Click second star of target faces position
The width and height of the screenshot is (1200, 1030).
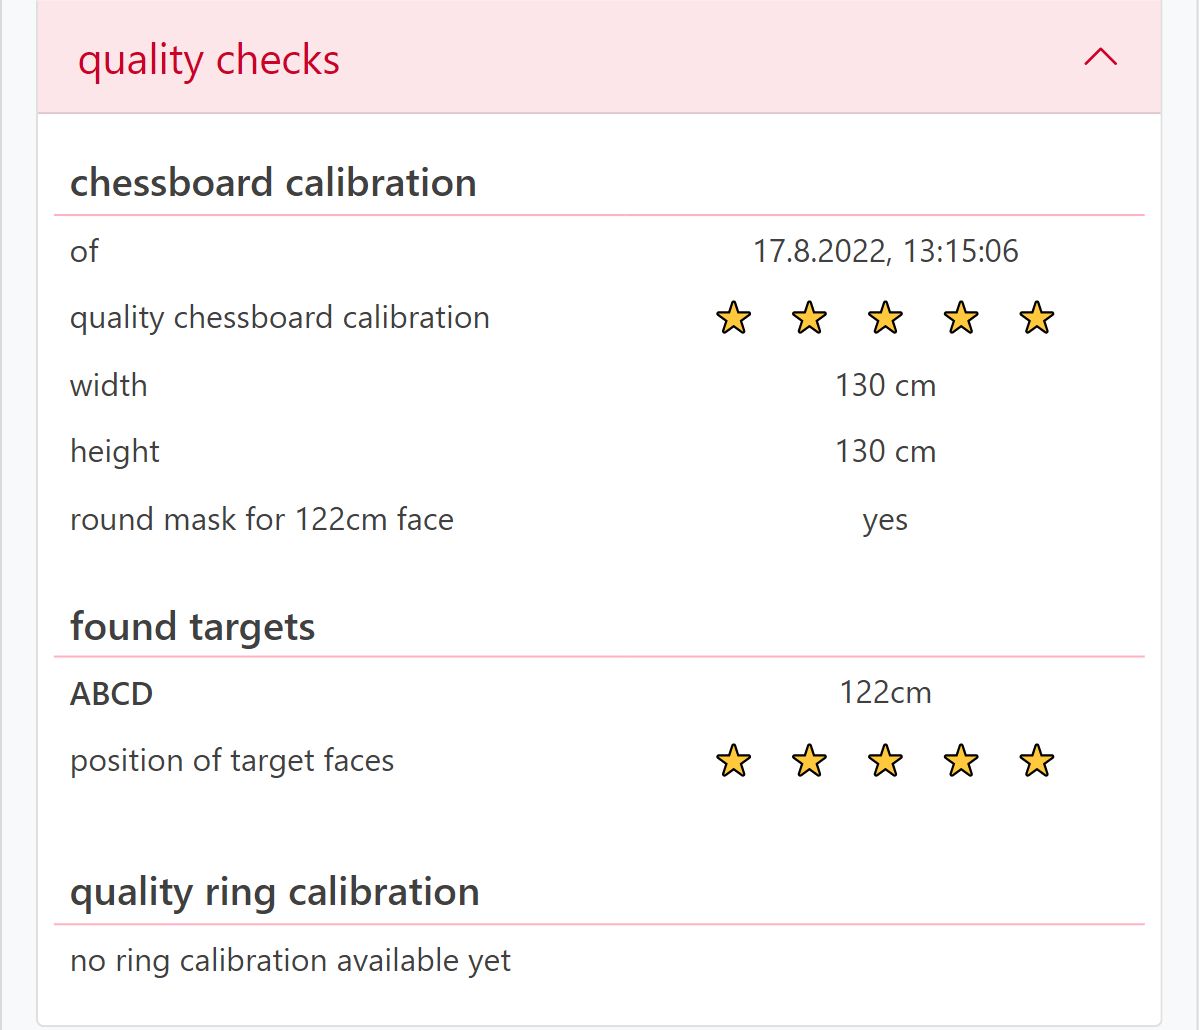[809, 762]
